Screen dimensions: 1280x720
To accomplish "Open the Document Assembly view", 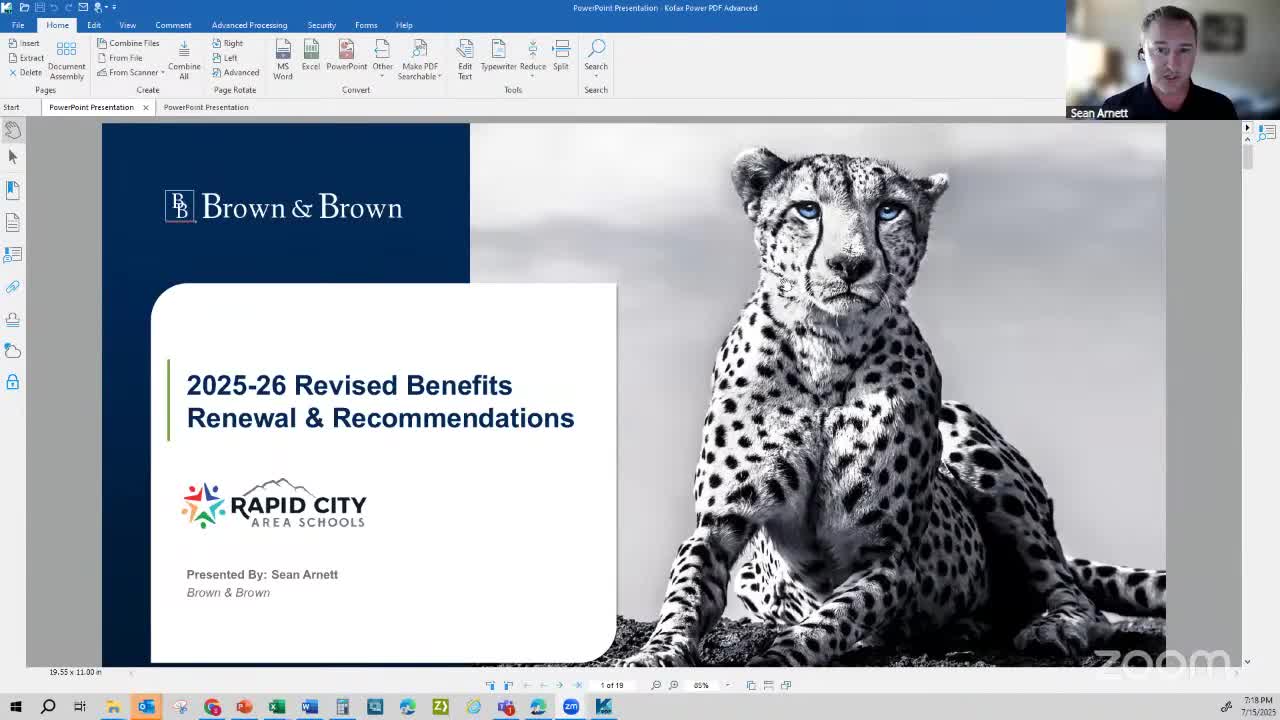I will [x=66, y=60].
